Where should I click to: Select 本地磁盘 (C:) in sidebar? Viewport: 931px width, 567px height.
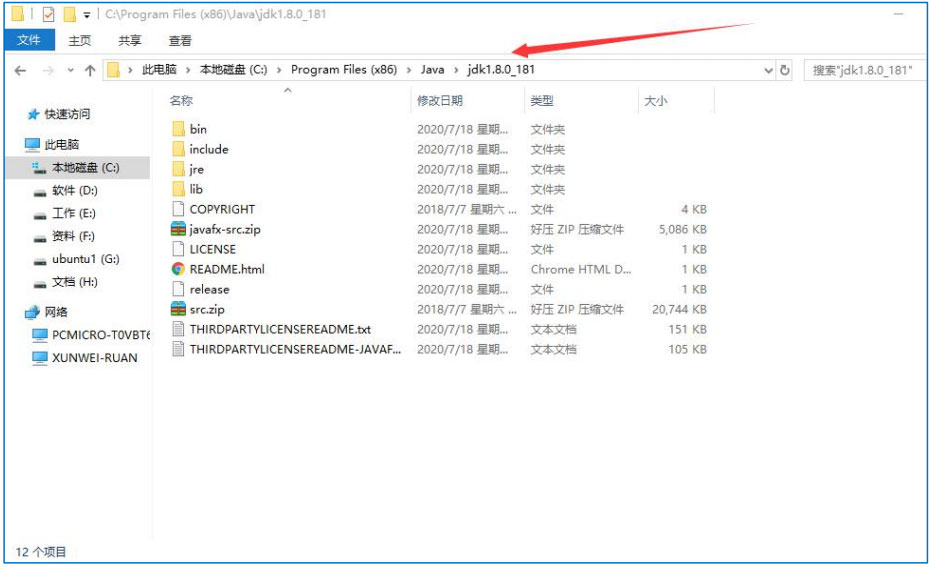click(77, 168)
